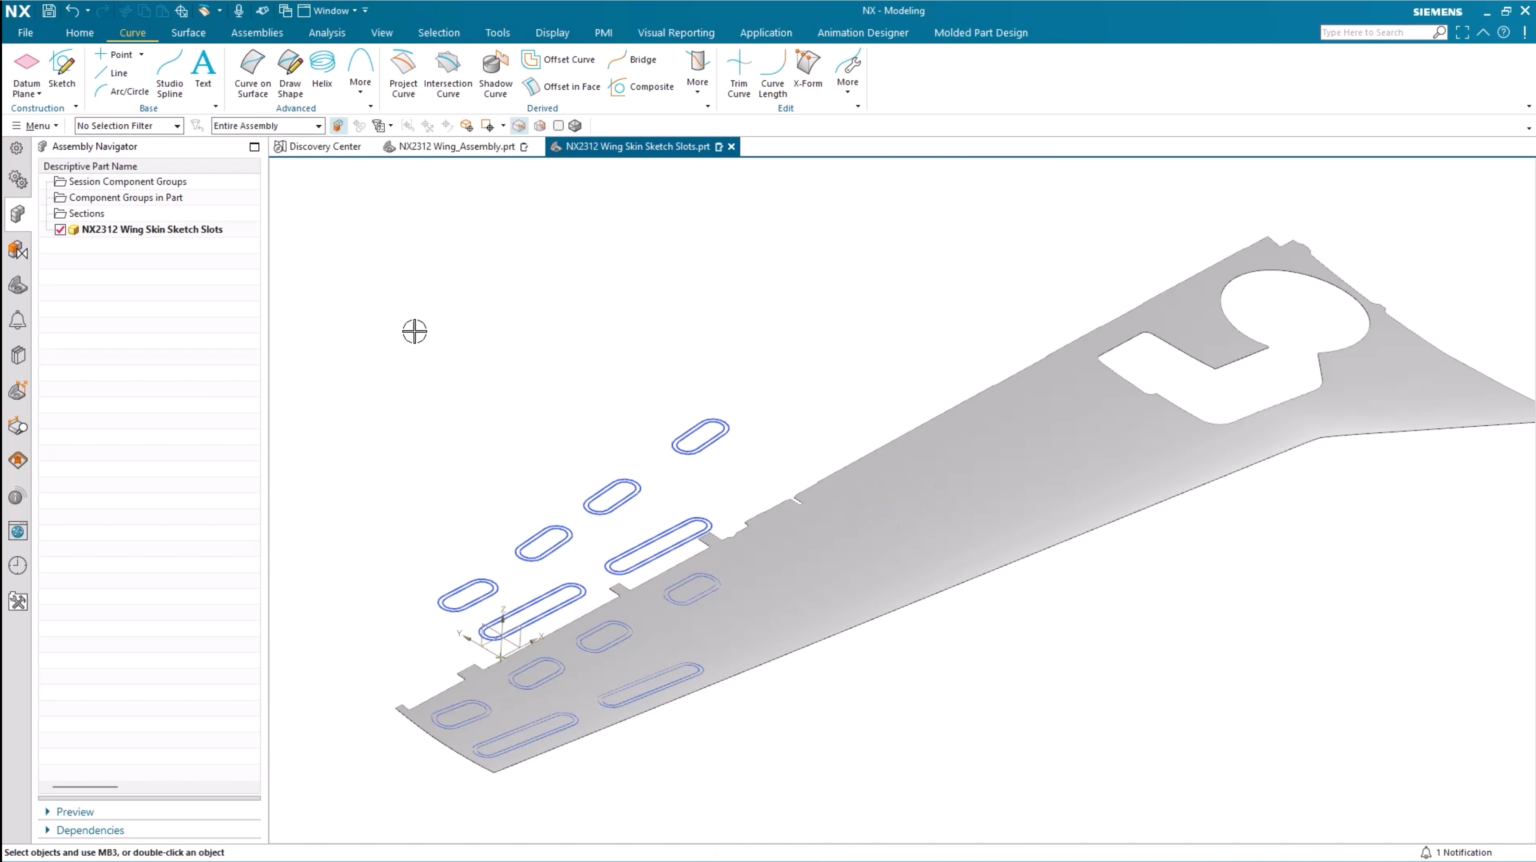Click the Offset Curve button
The width and height of the screenshot is (1536, 862).
coord(559,60)
